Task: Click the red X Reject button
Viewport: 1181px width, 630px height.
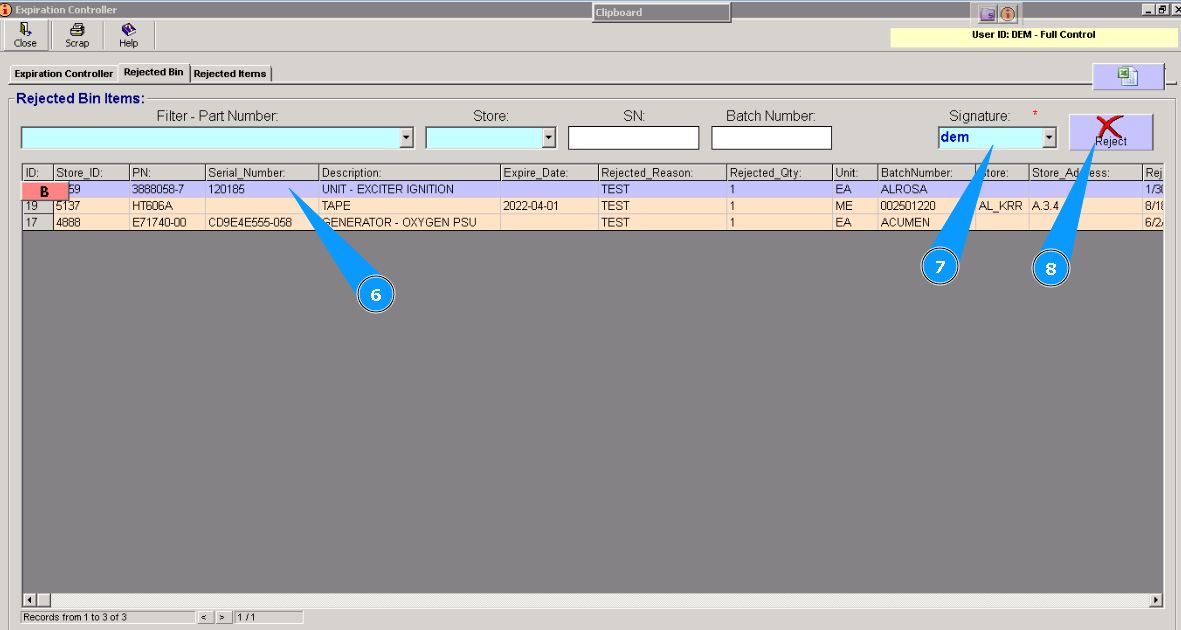Action: (x=1110, y=132)
